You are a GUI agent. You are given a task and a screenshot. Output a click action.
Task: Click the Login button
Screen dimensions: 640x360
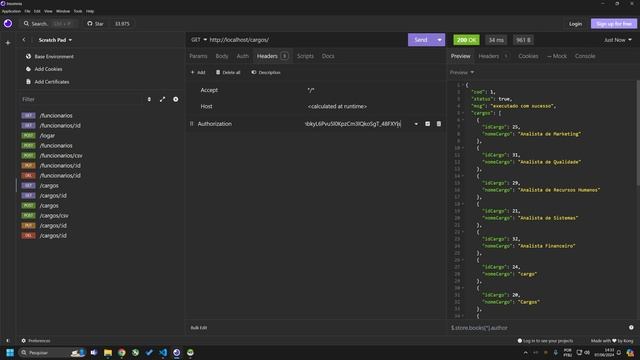coord(576,24)
